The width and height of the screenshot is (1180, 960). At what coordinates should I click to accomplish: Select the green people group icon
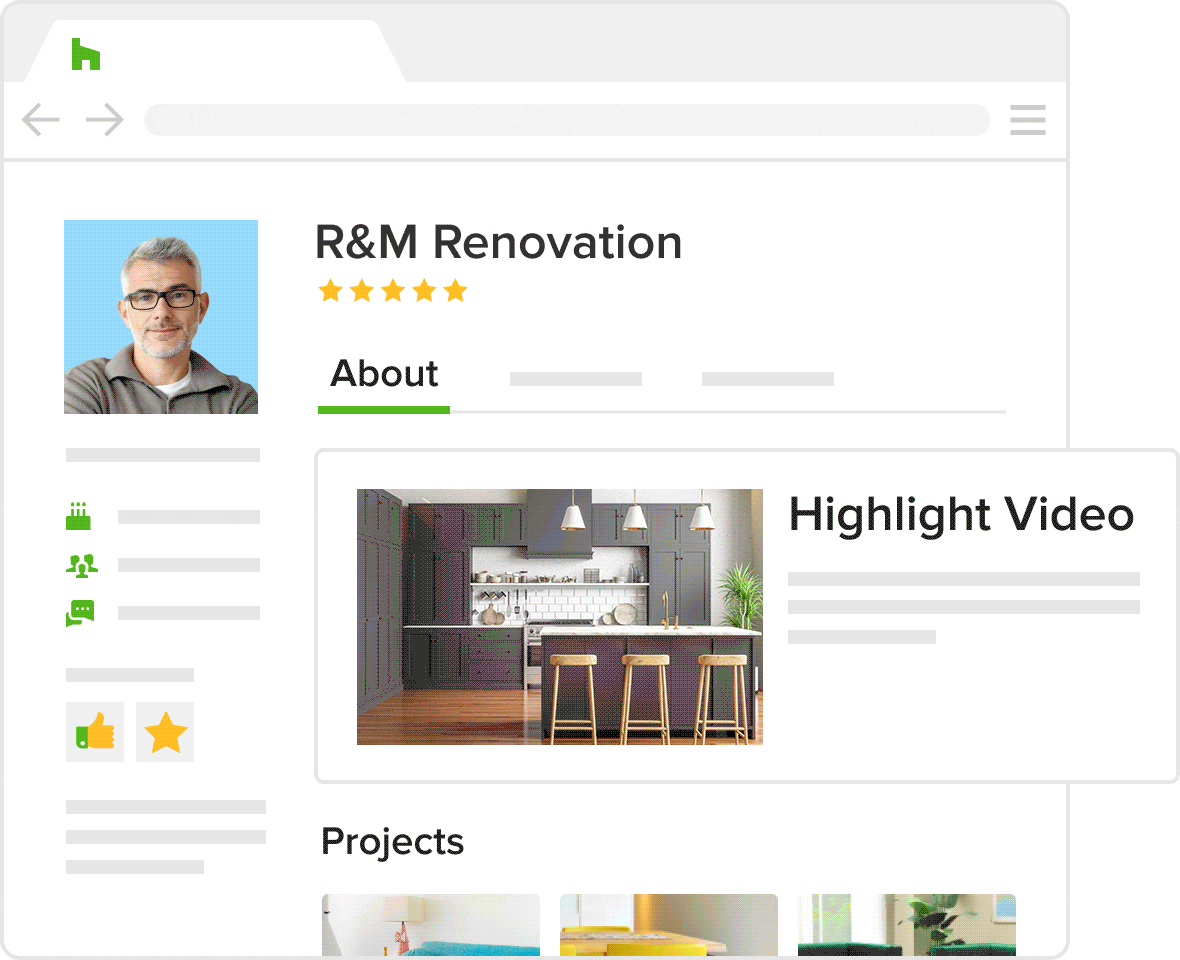81,565
